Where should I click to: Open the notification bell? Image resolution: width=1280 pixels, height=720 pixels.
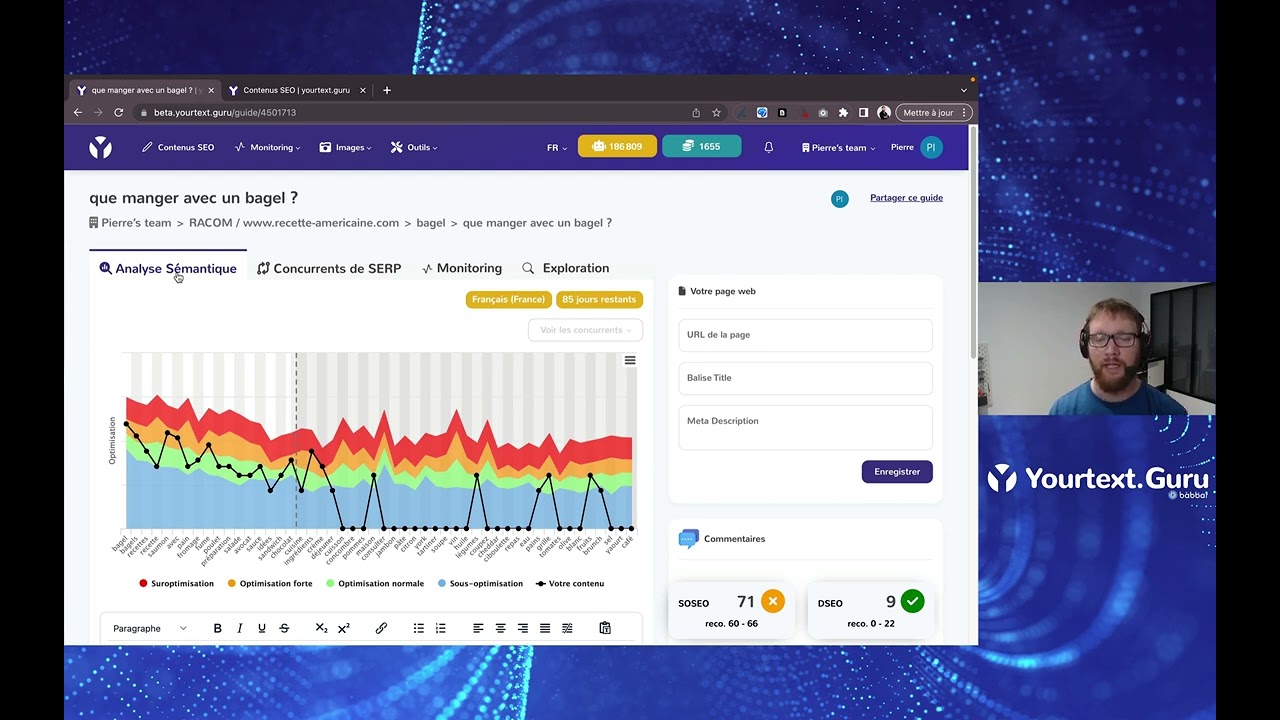[769, 147]
